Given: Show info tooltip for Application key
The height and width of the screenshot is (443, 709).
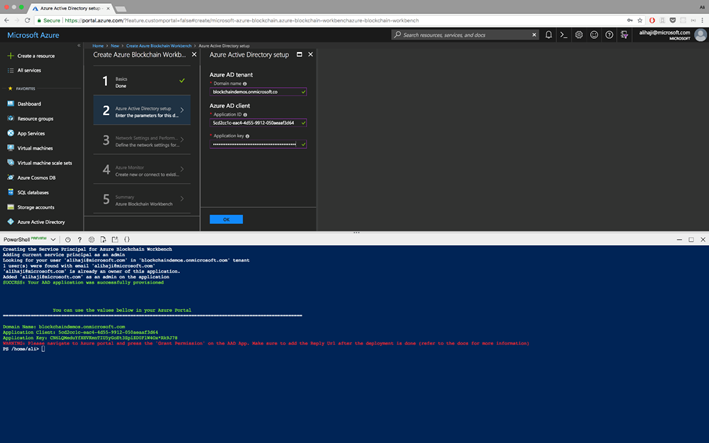Looking at the screenshot, I should [x=247, y=136].
